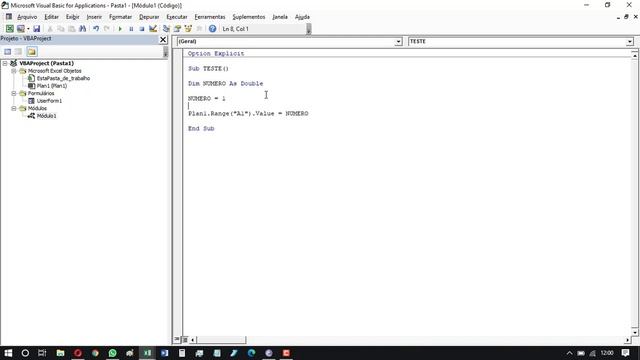Open the Windows Start menu
The width and height of the screenshot is (640, 360).
tap(8, 353)
